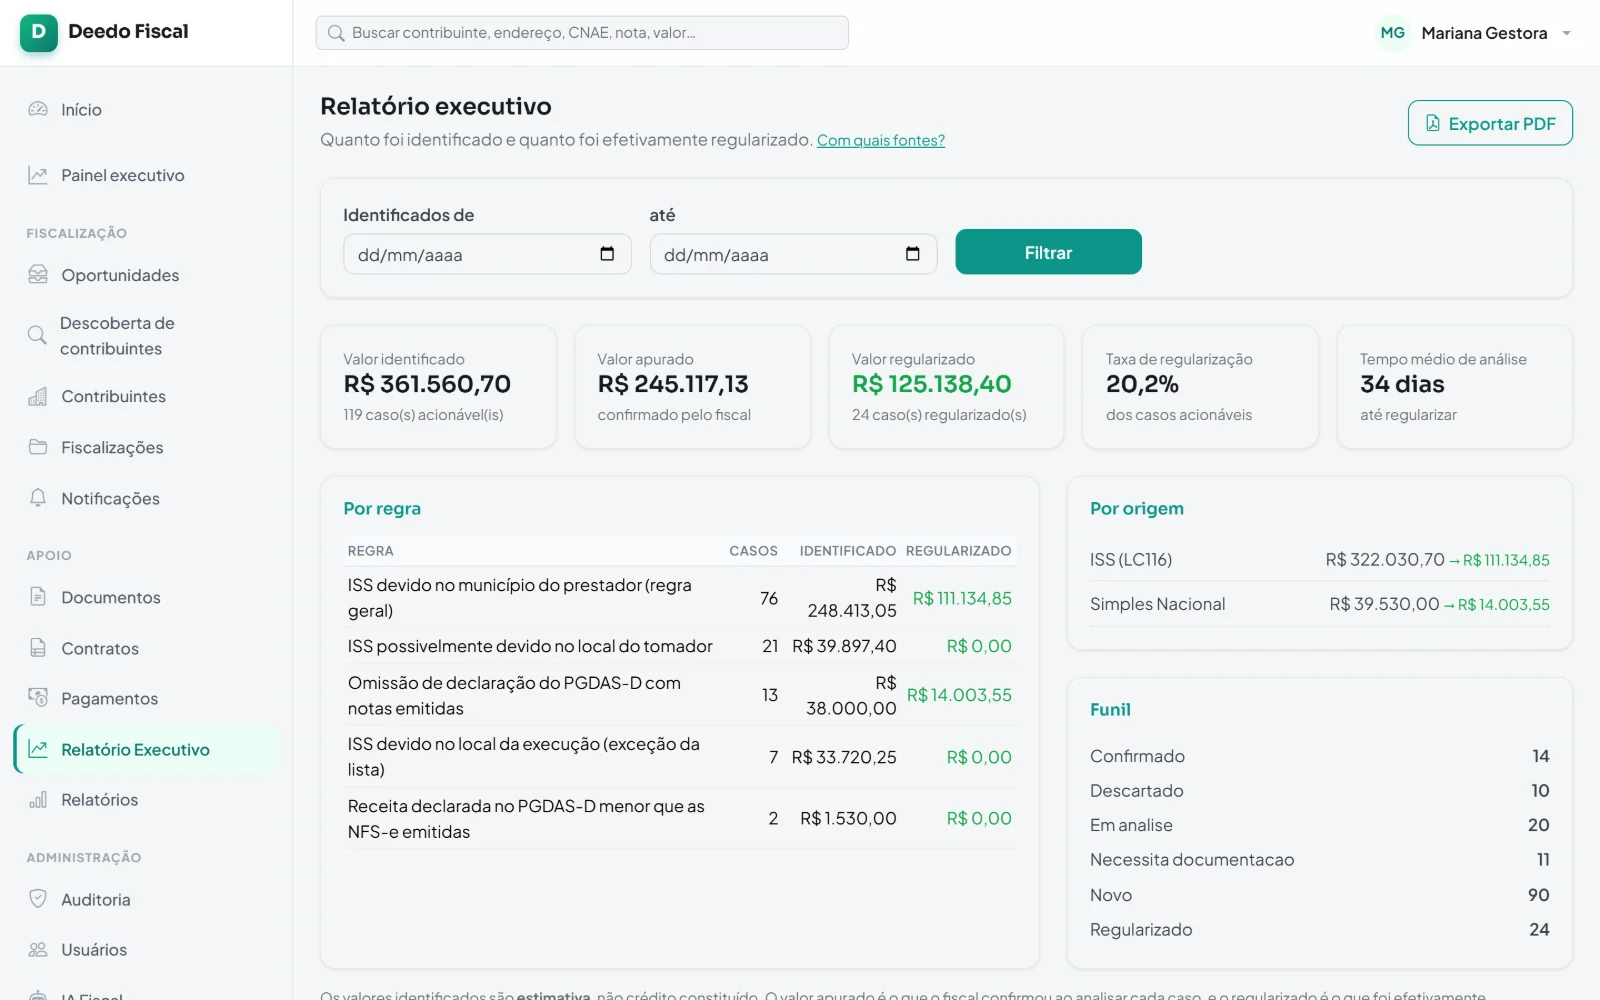The image size is (1600, 1000).
Task: Click the R$ 111.134,85 regularized amount in table
Action: pos(962,598)
